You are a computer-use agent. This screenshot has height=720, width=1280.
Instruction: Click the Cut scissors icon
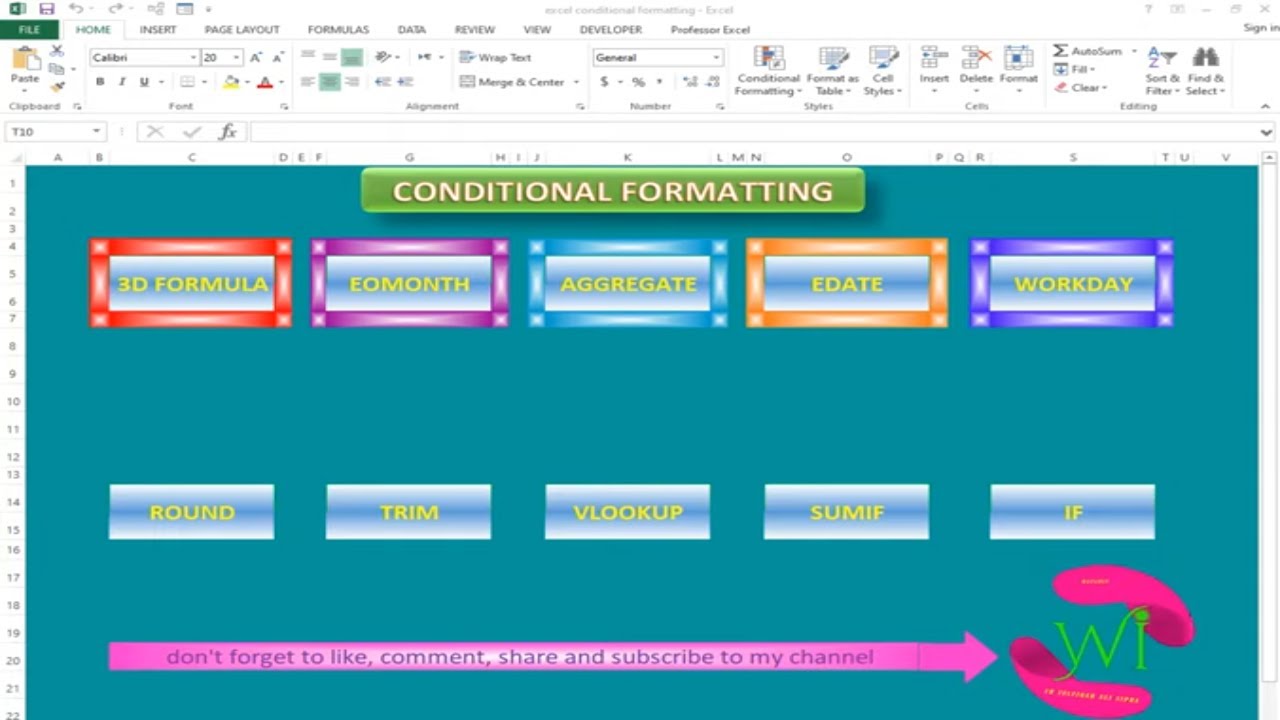[x=57, y=51]
